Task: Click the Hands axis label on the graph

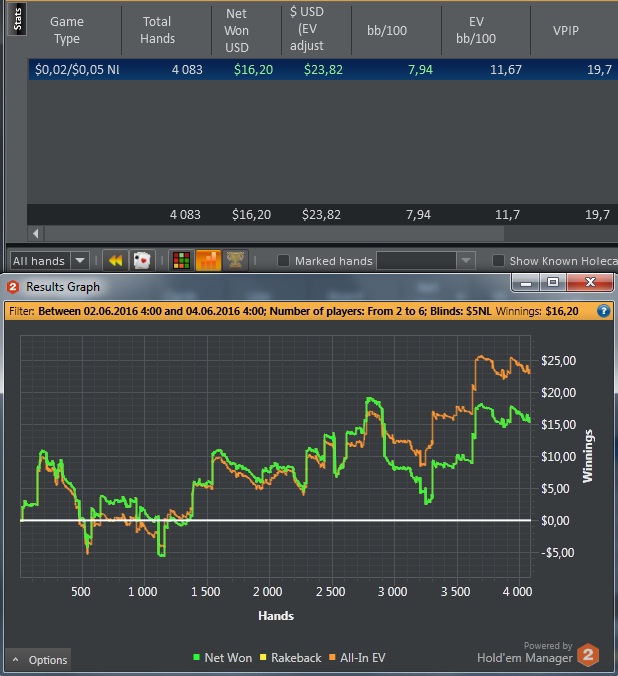Action: coord(276,616)
